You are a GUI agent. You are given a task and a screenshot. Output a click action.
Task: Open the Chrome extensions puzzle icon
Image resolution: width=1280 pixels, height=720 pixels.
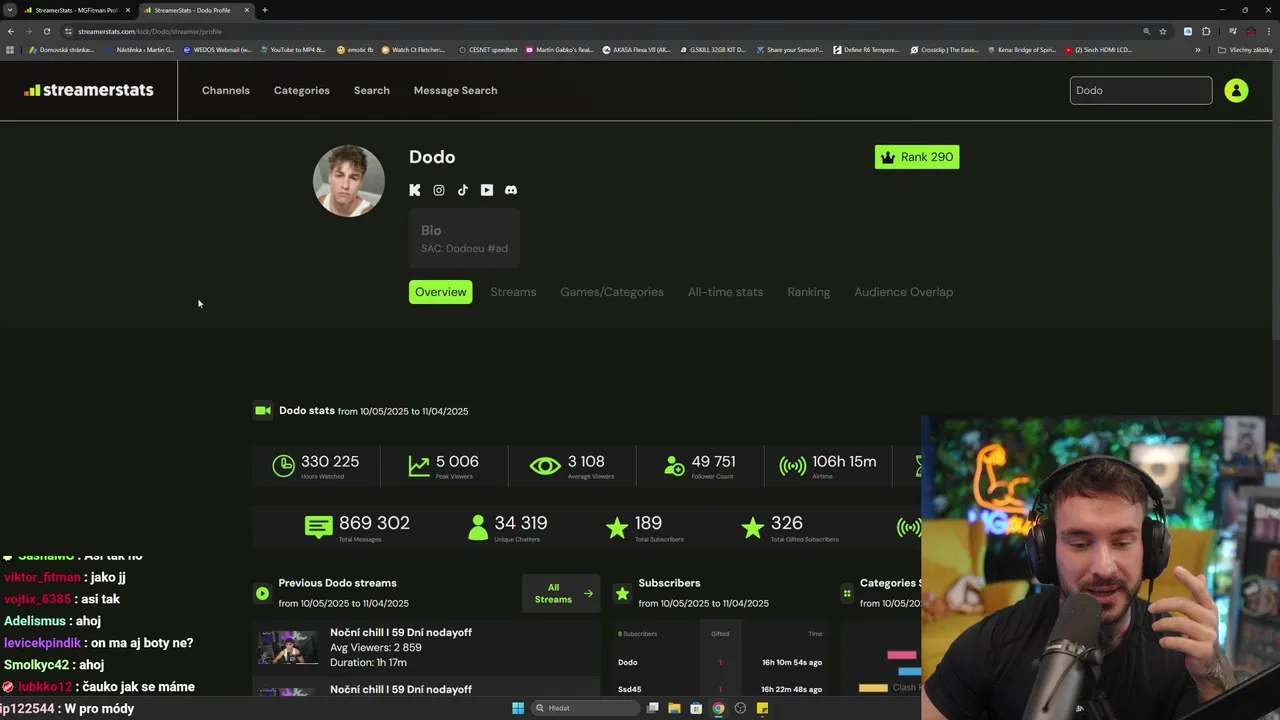1206,31
